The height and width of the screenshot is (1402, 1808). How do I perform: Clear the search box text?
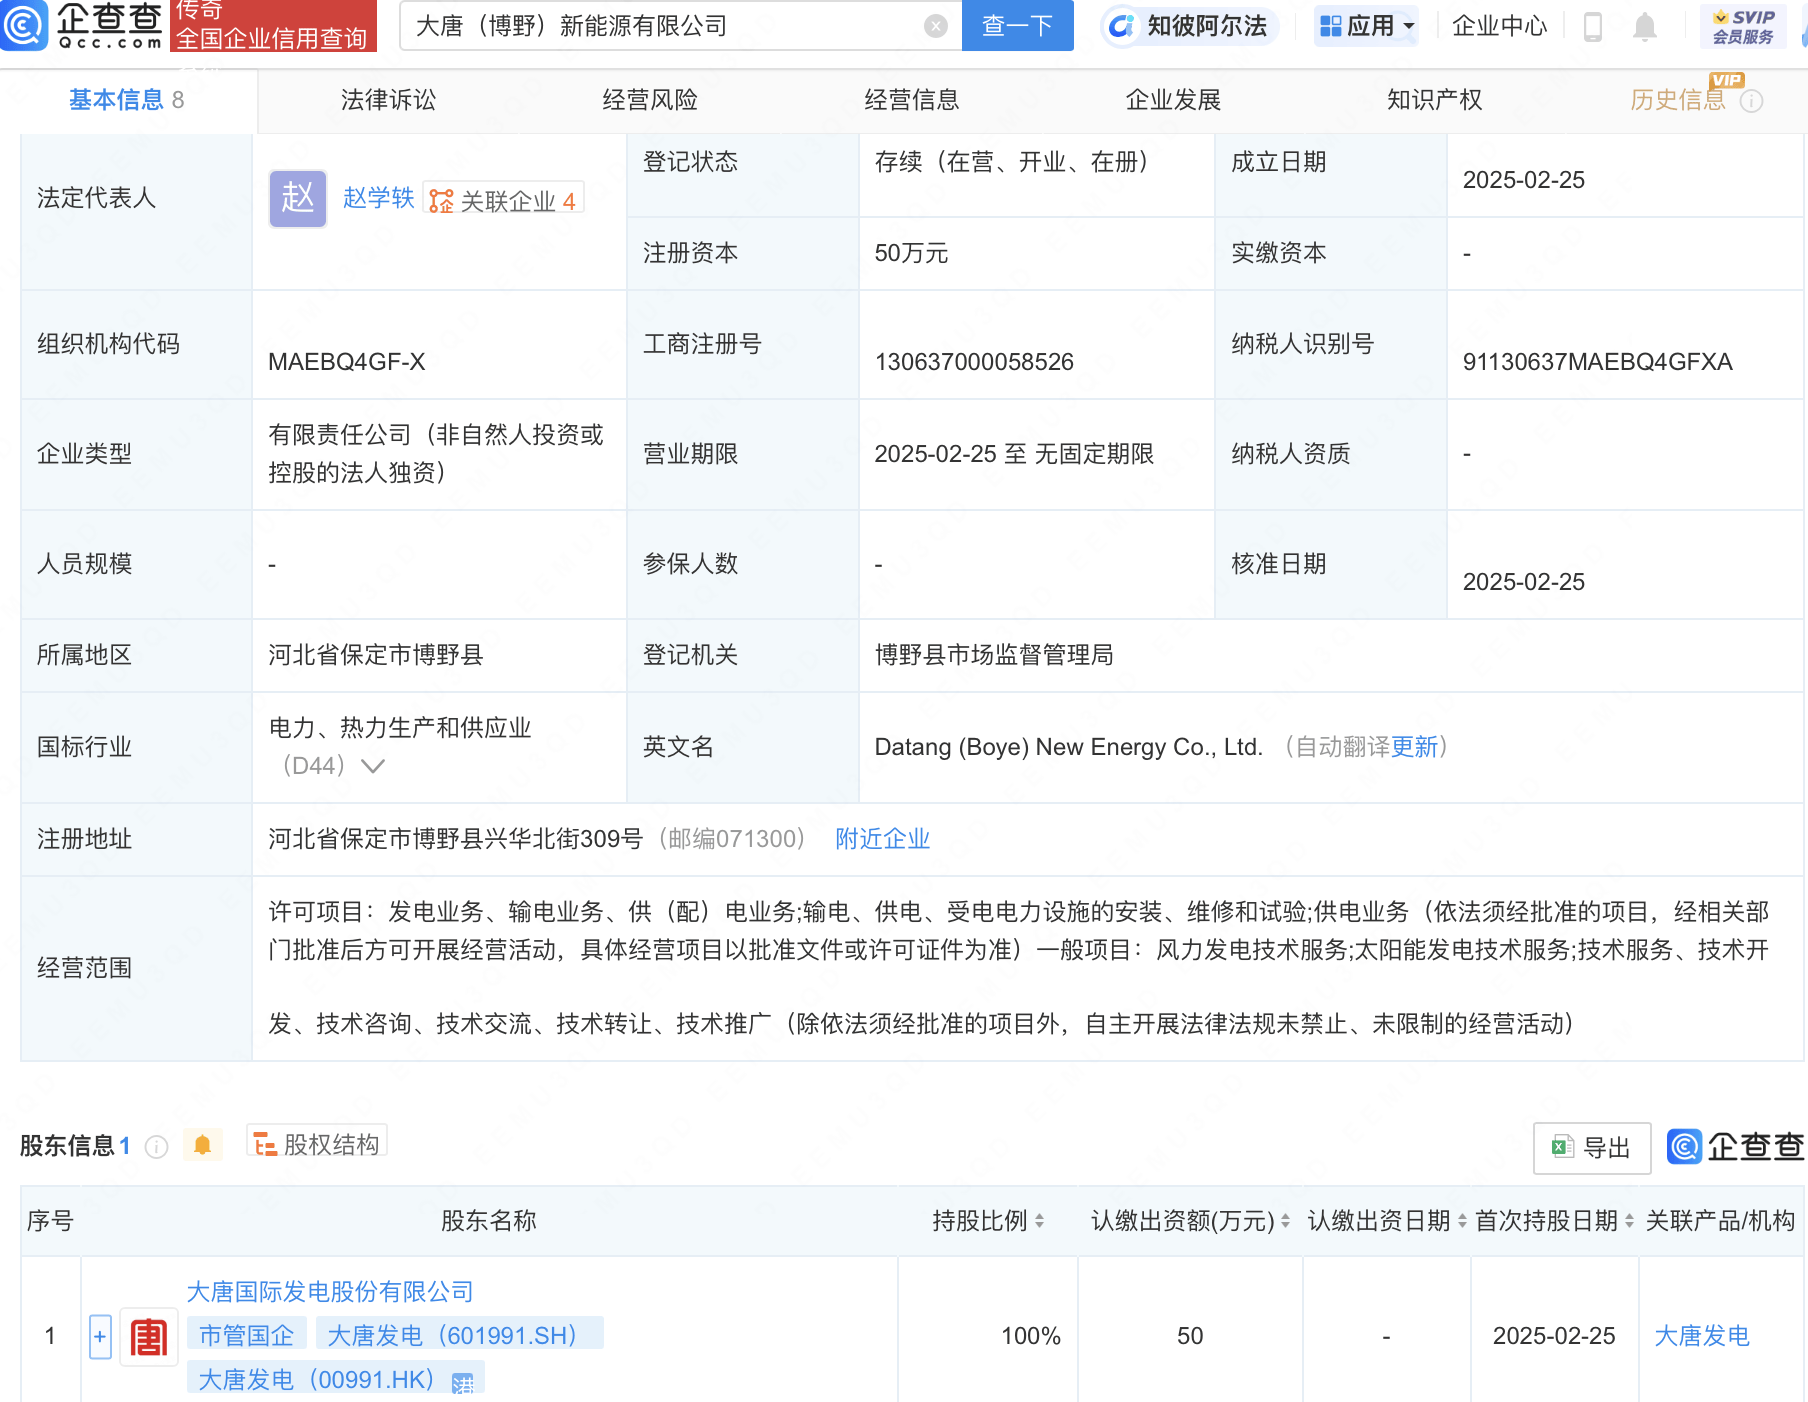pyautogui.click(x=935, y=26)
